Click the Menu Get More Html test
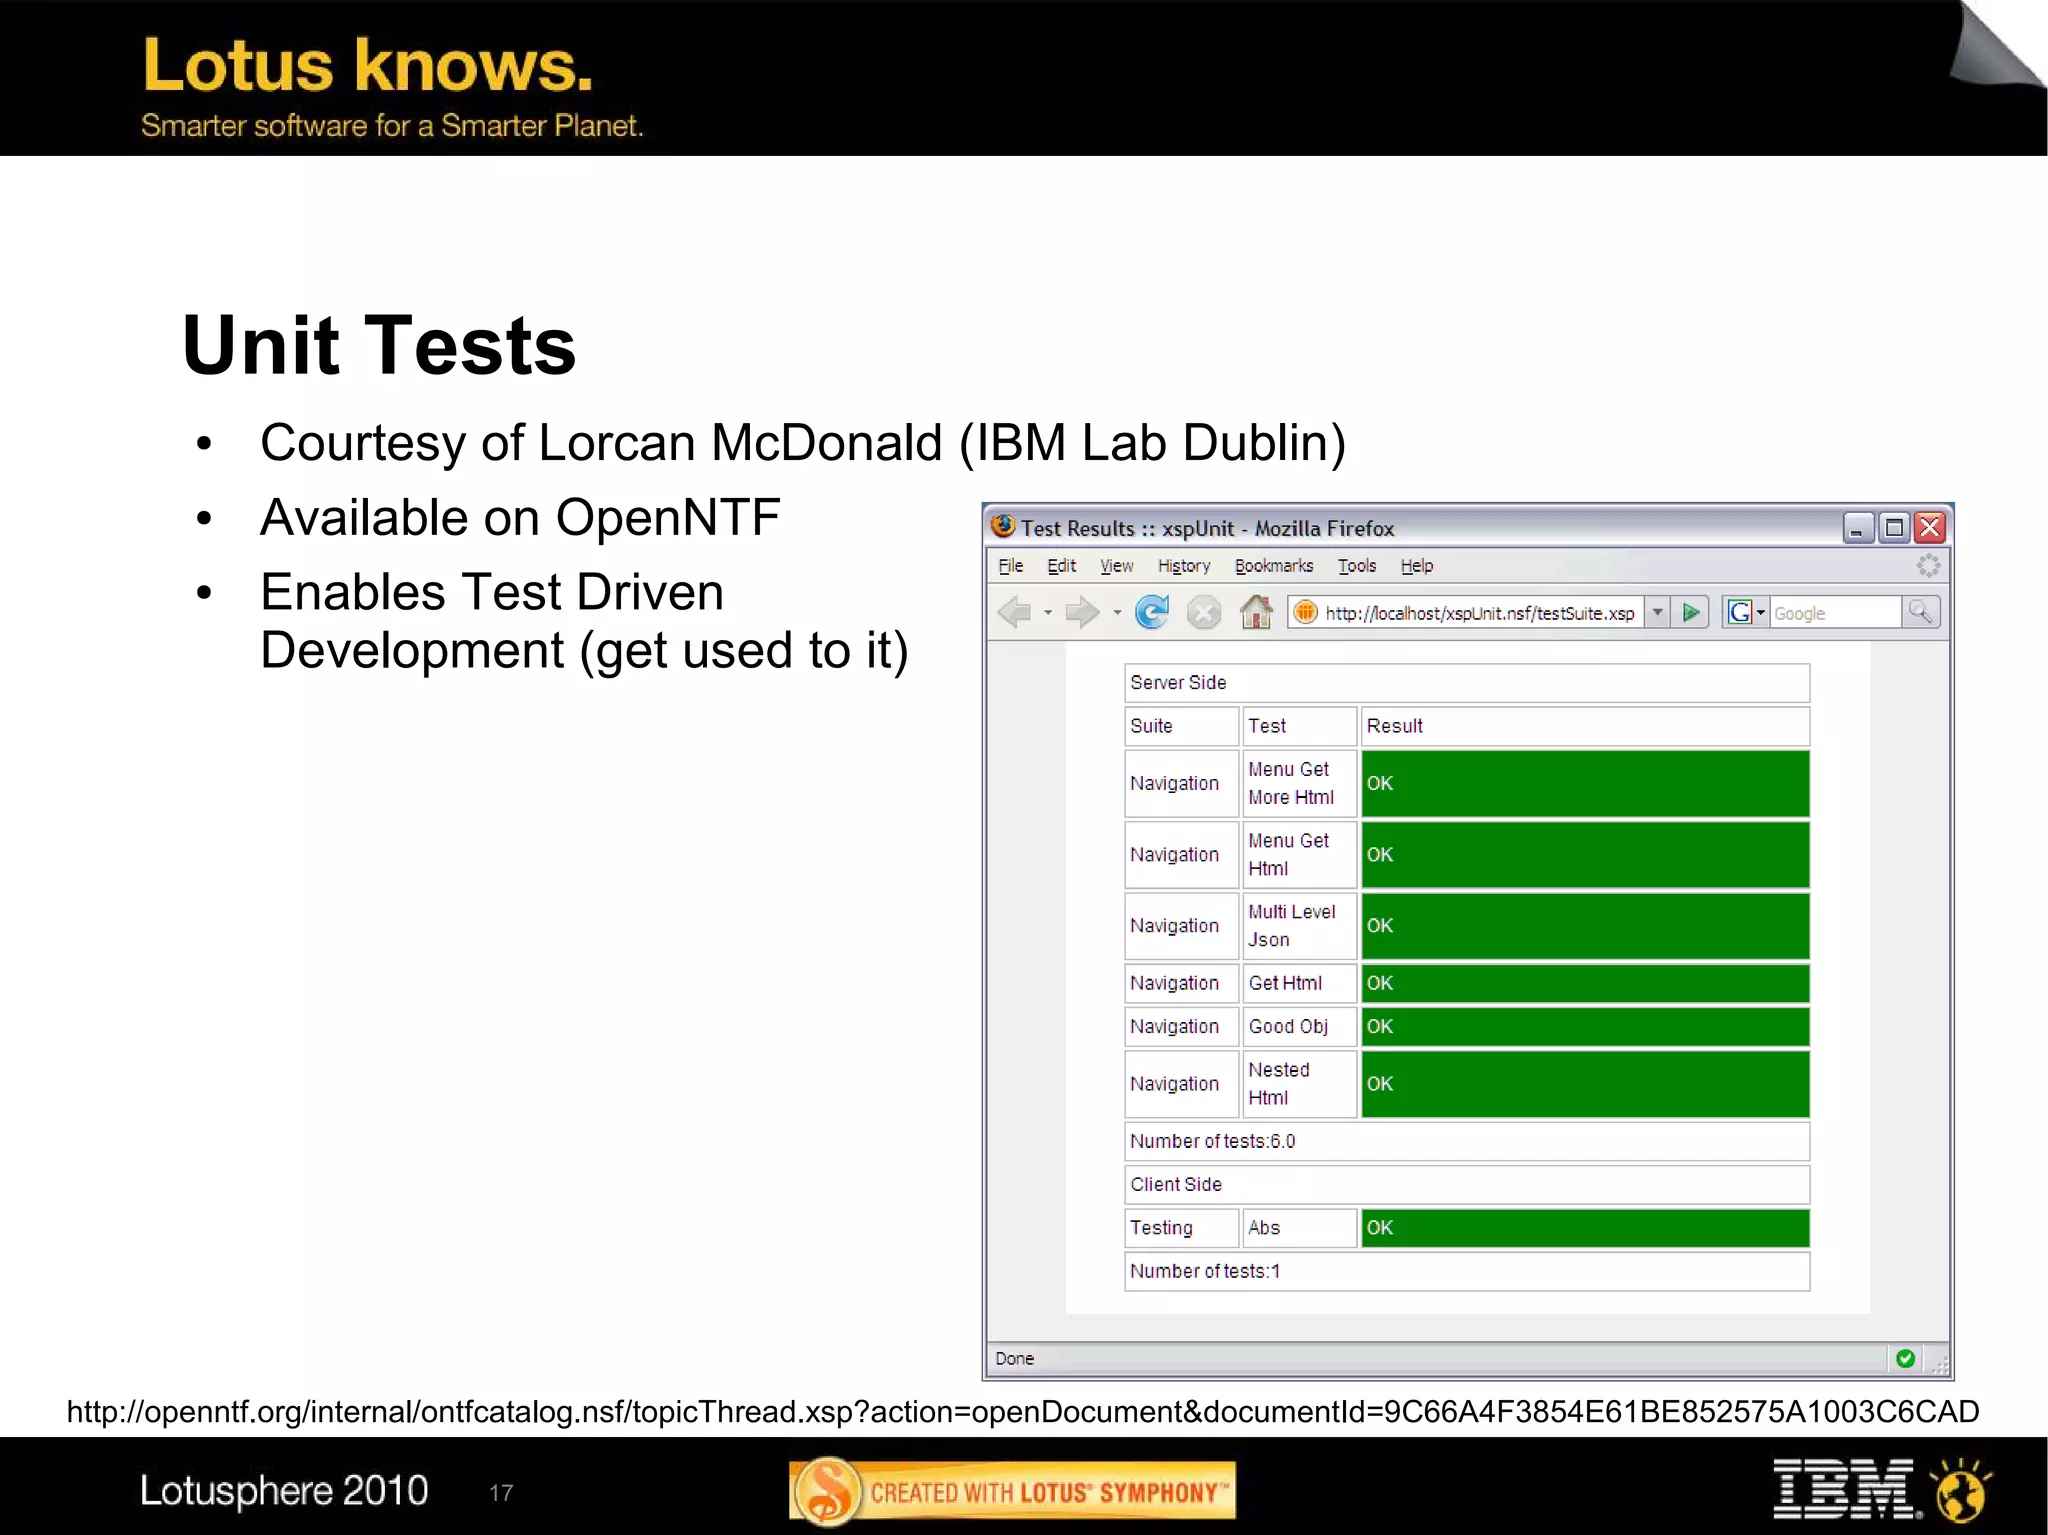The width and height of the screenshot is (2048, 1535). tap(1299, 783)
